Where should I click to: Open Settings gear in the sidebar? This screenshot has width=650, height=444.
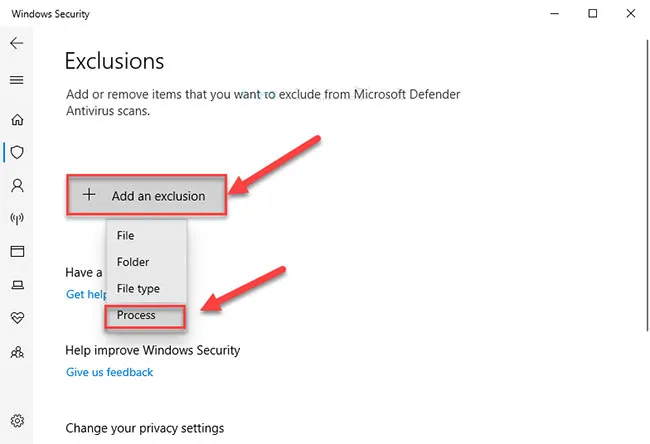point(16,421)
